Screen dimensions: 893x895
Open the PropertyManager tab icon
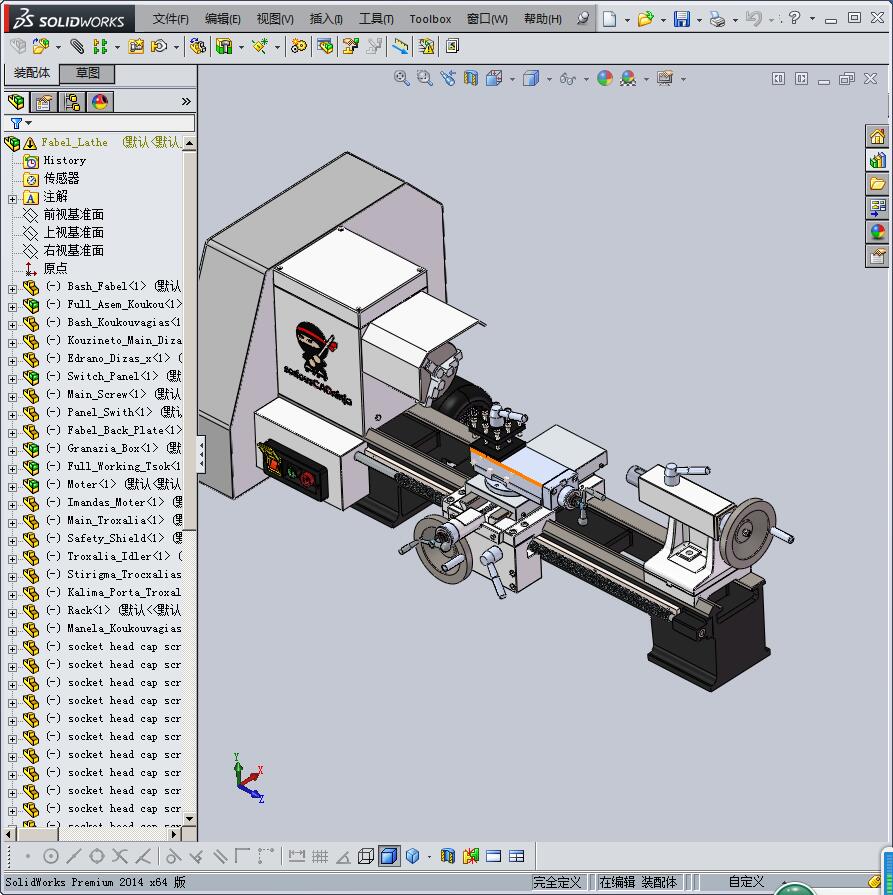coord(44,102)
